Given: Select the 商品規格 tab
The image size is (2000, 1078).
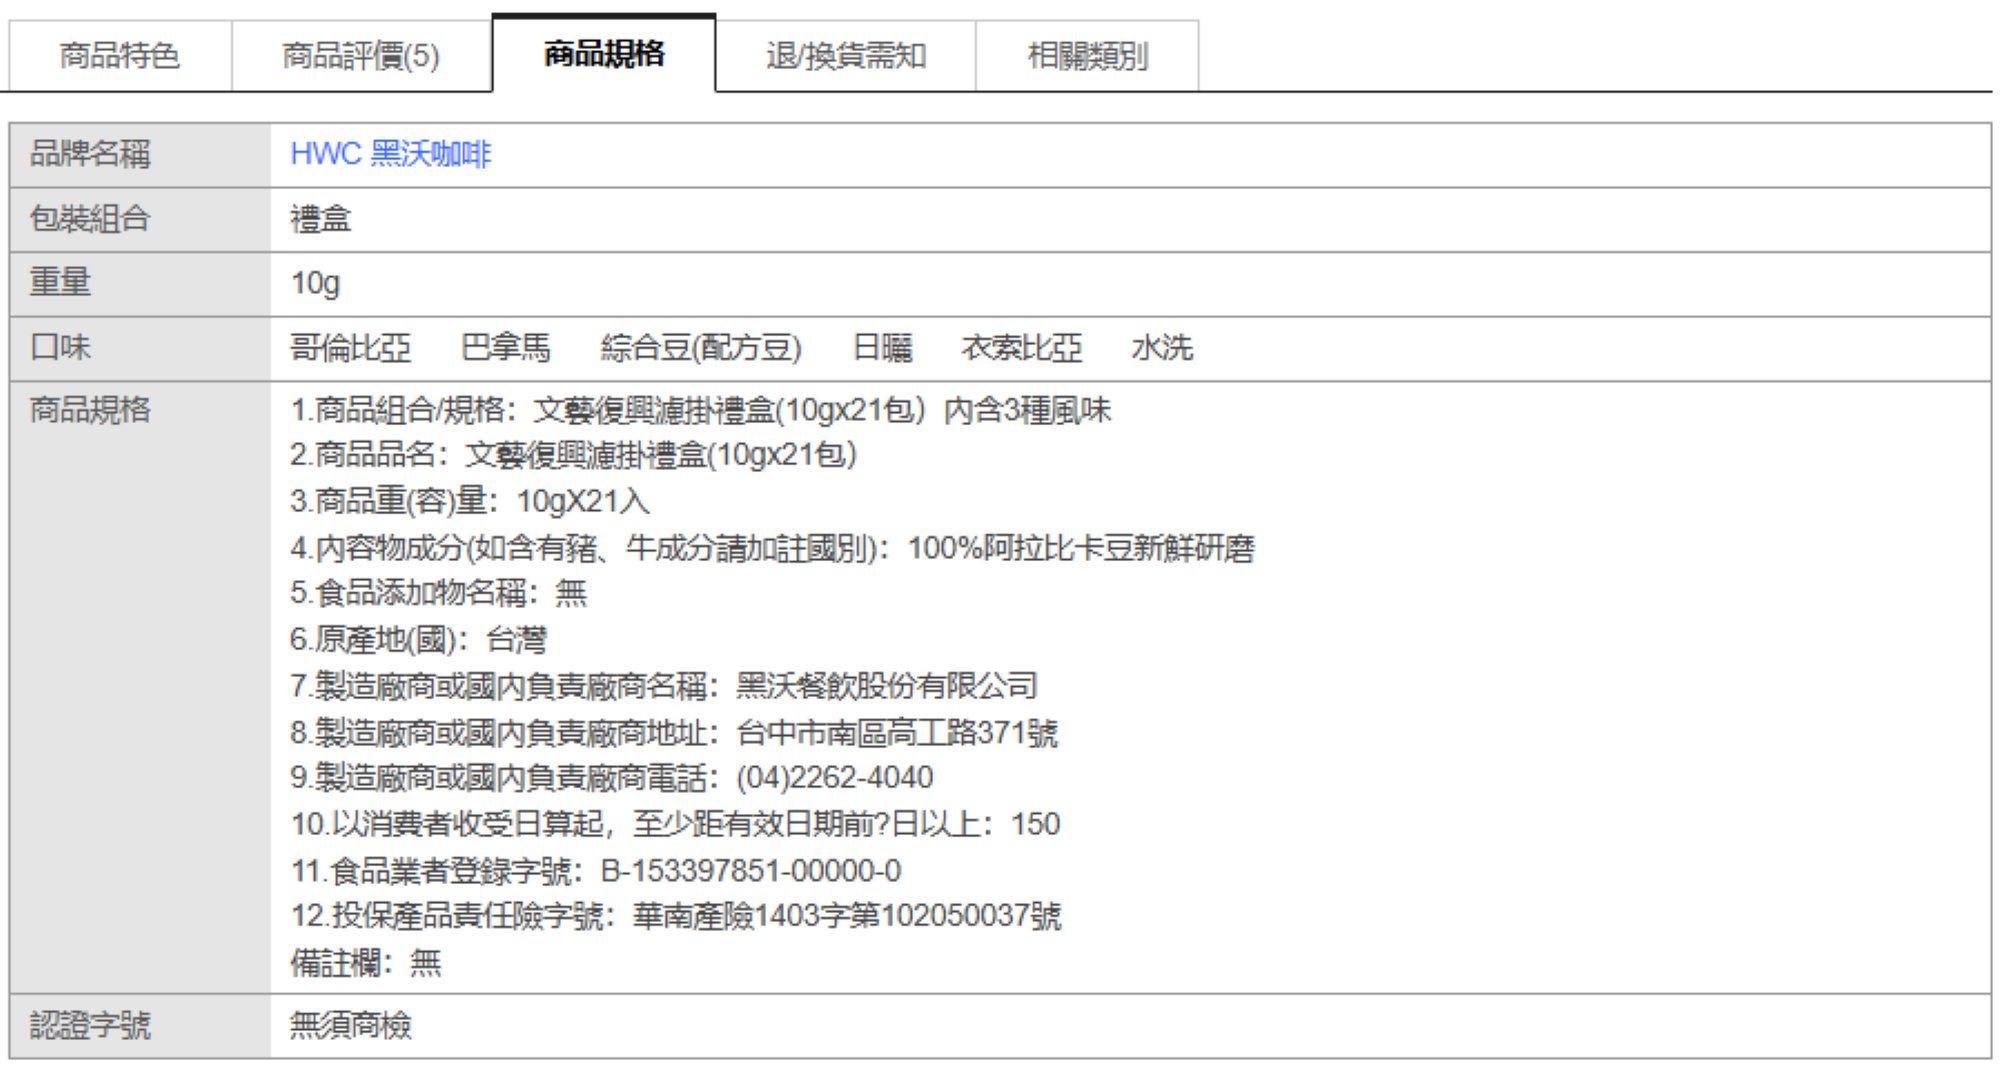Looking at the screenshot, I should [x=604, y=54].
